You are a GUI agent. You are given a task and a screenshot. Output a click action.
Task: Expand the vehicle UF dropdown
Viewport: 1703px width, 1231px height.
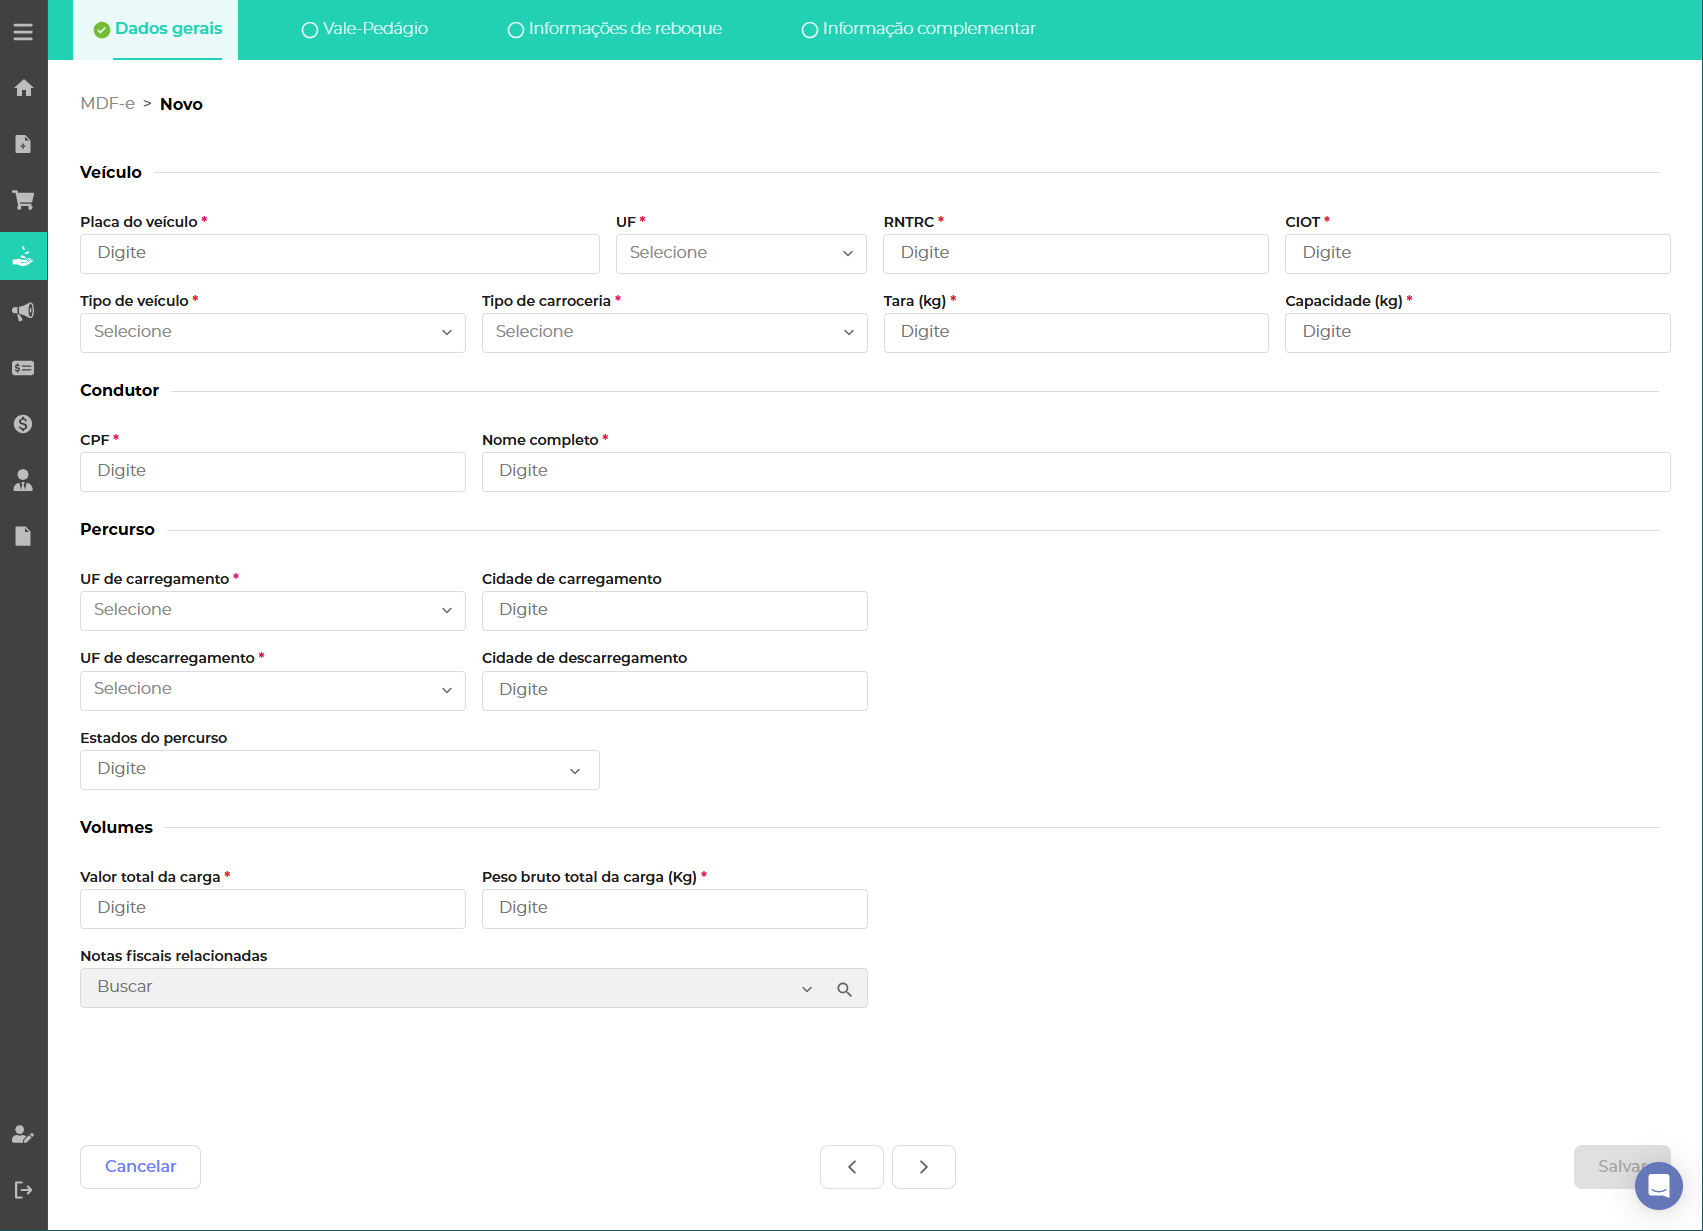741,253
